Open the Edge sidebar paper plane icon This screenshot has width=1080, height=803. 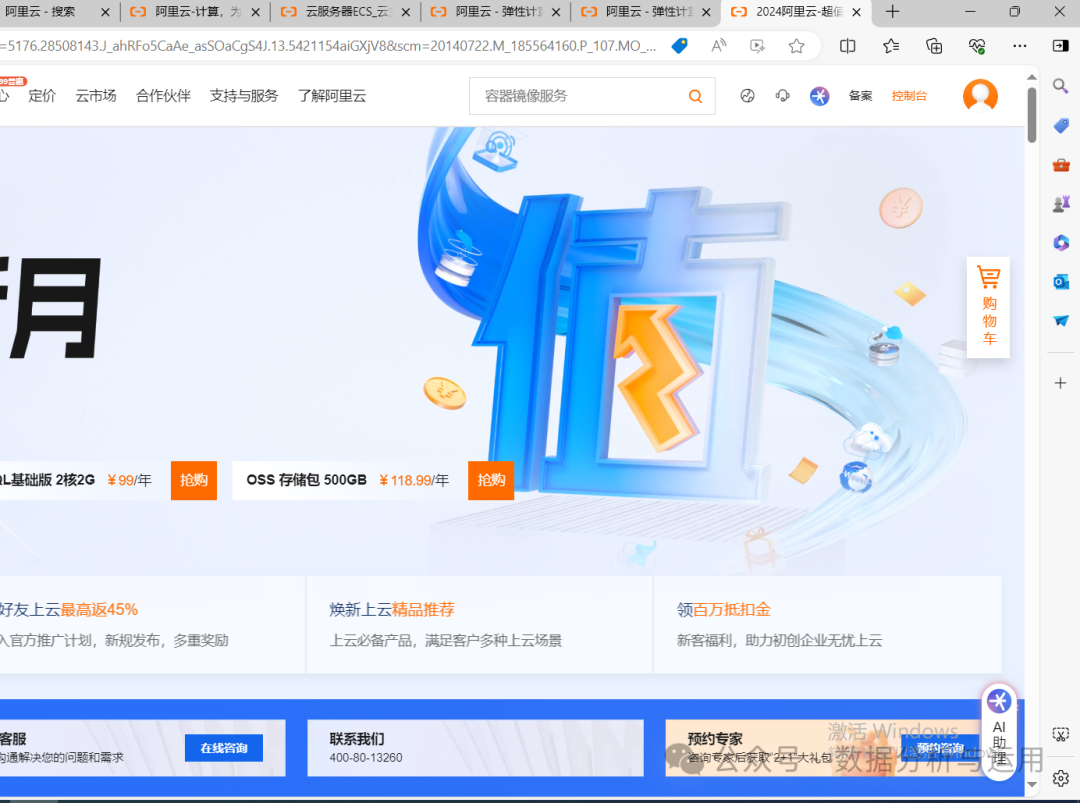(1061, 321)
